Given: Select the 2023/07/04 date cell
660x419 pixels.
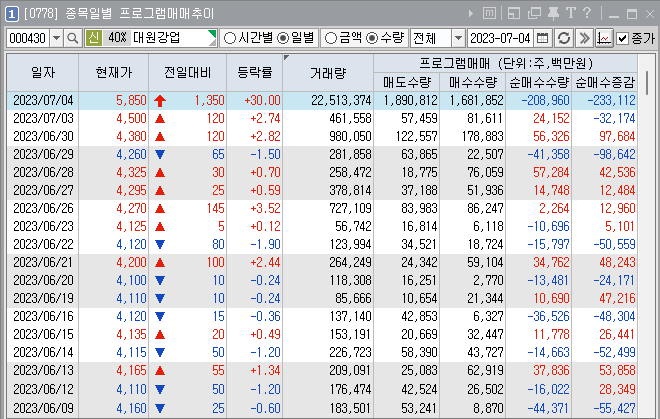Looking at the screenshot, I should [x=43, y=100].
